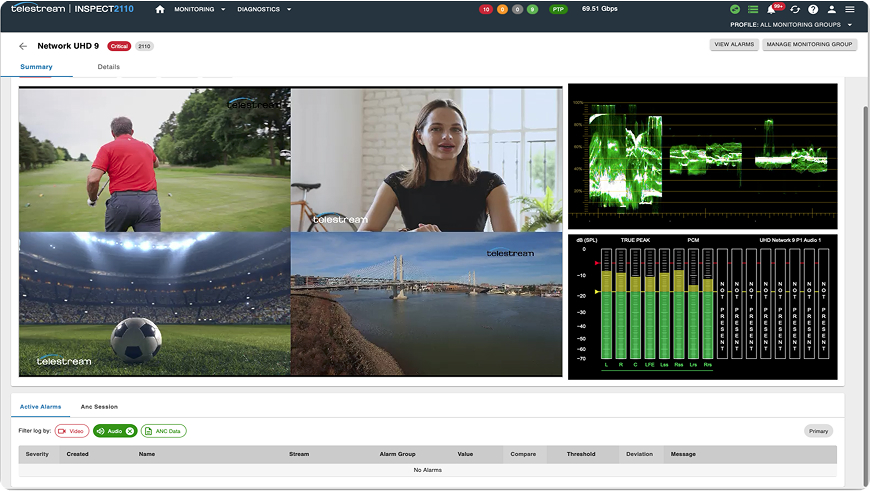Click the Value column header
Image resolution: width=870 pixels, height=491 pixels.
coord(465,454)
